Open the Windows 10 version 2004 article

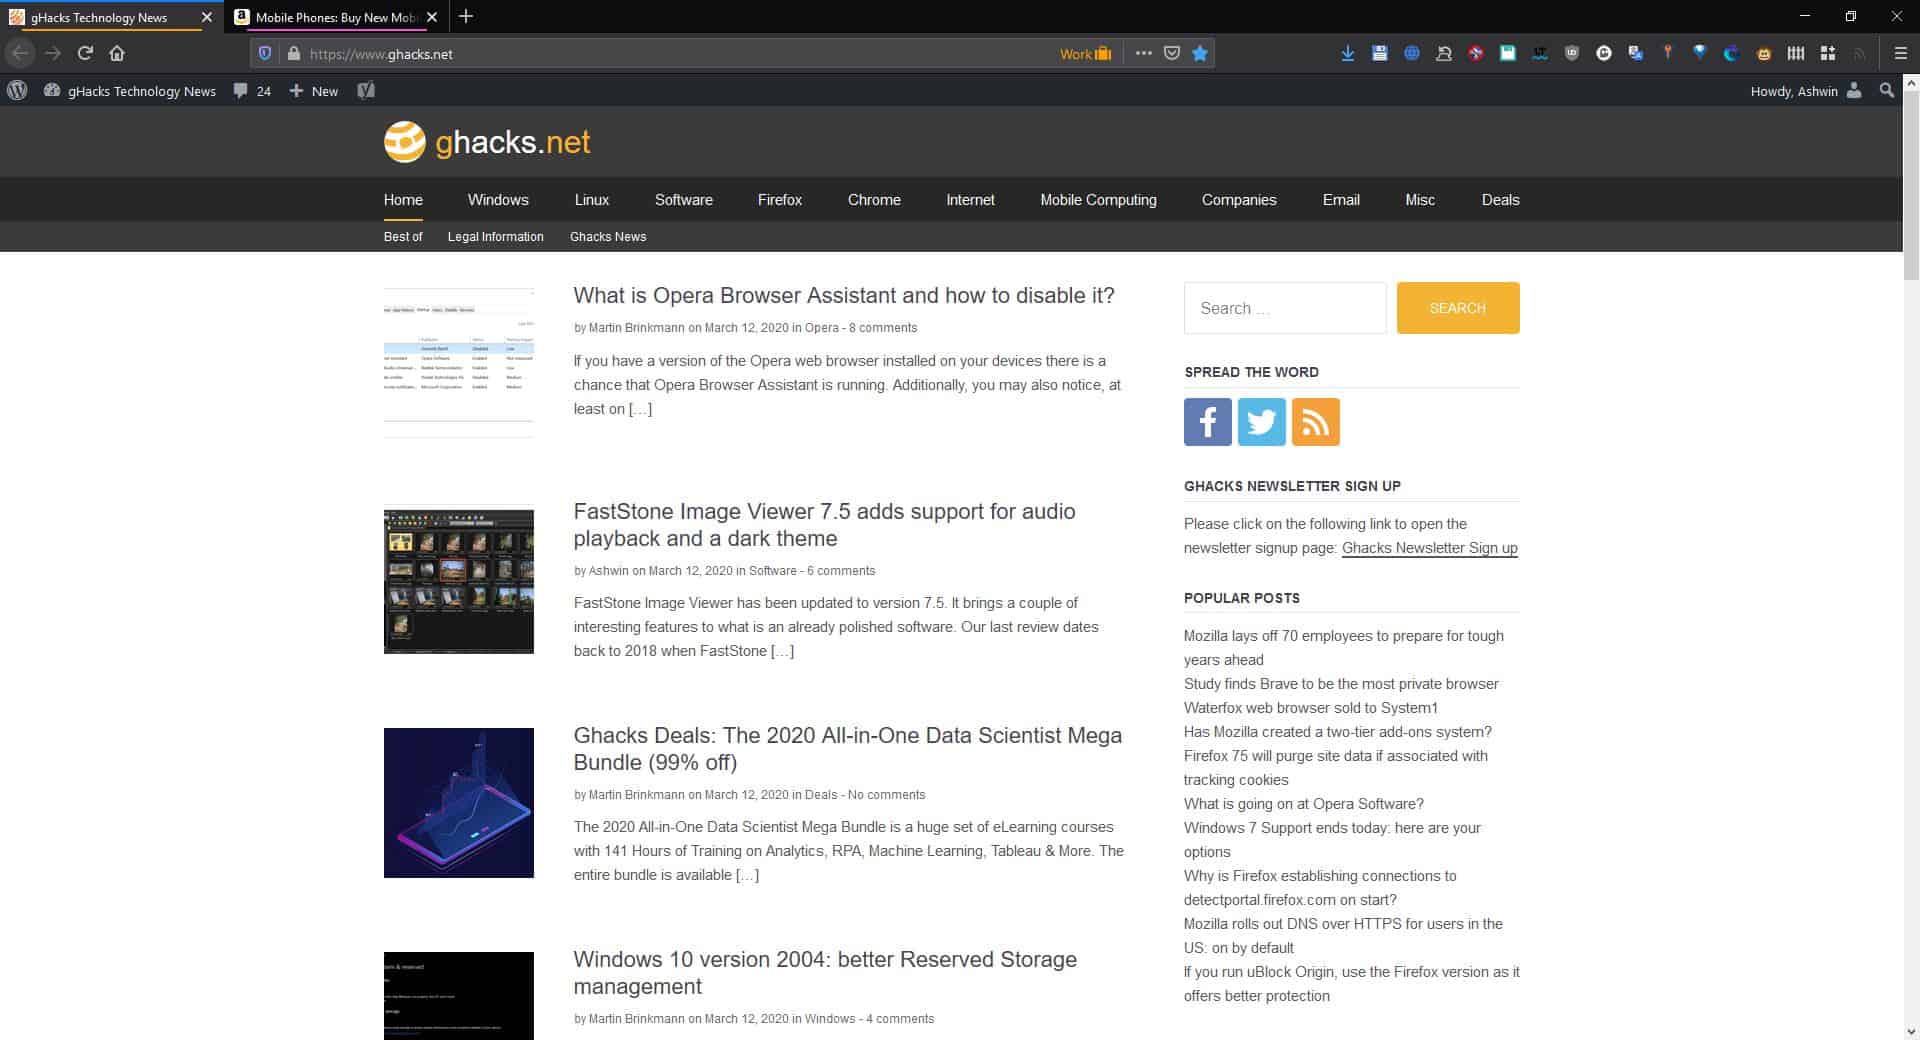click(x=825, y=973)
